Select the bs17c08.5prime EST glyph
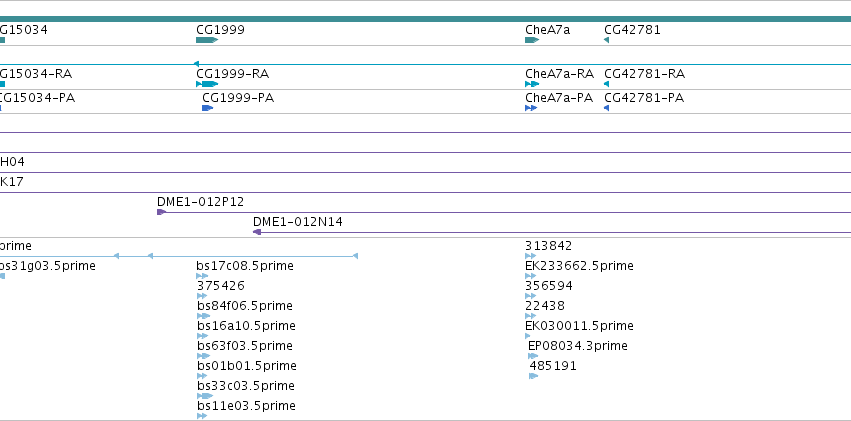 [x=202, y=276]
